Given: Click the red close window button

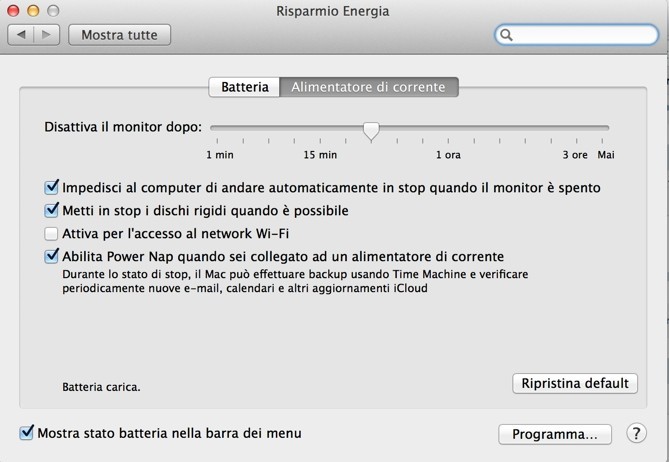Looking at the screenshot, I should click(x=14, y=11).
